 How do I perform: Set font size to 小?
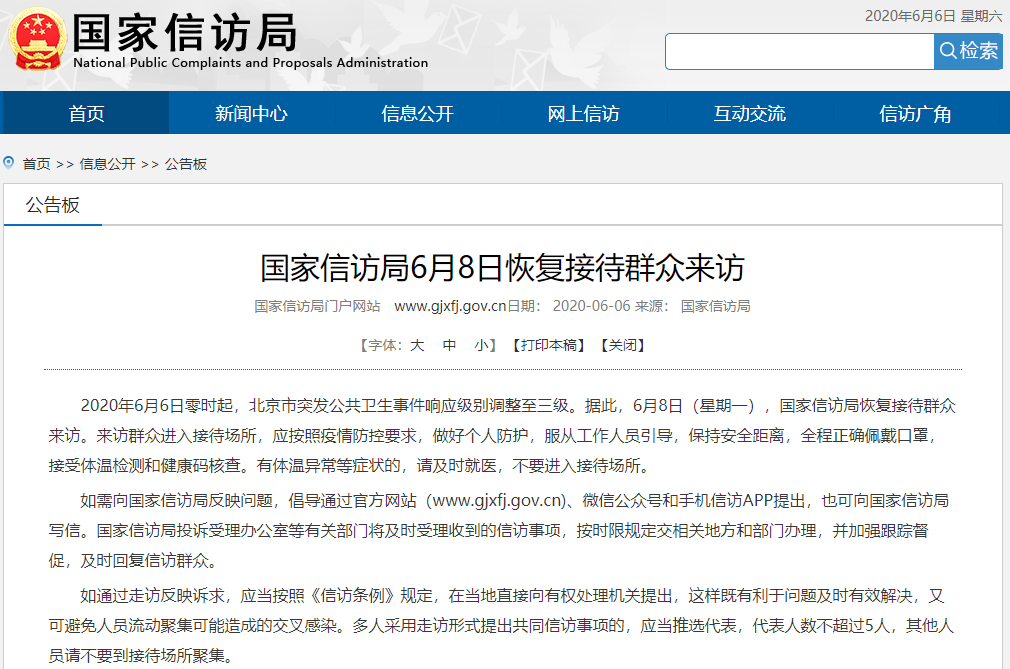tap(481, 345)
